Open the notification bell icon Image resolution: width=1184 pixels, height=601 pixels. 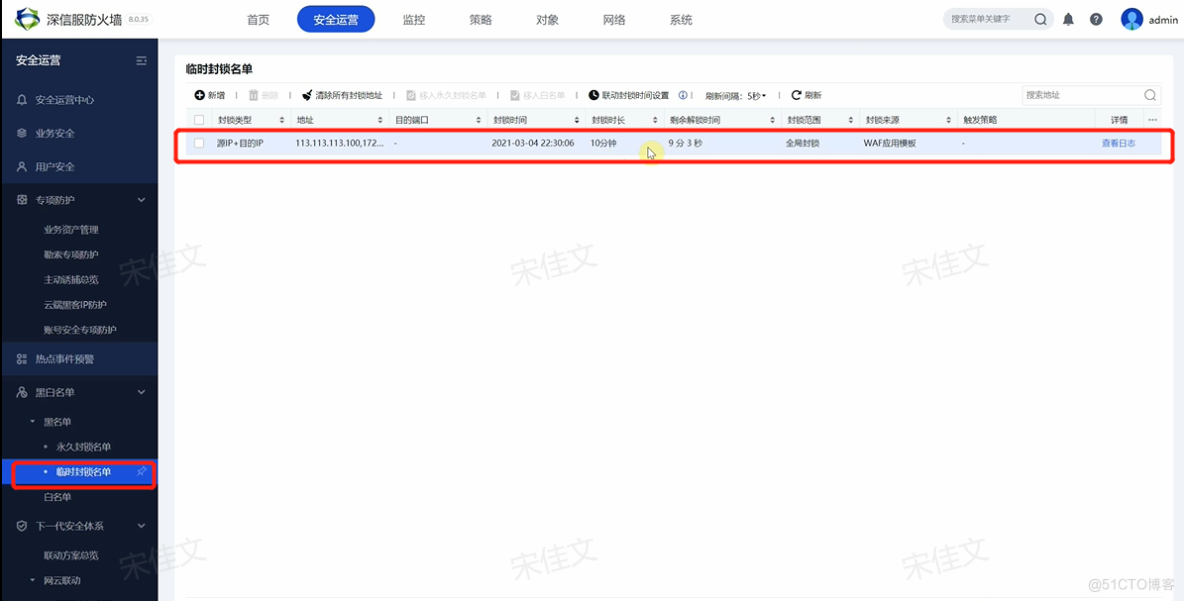pos(1069,18)
